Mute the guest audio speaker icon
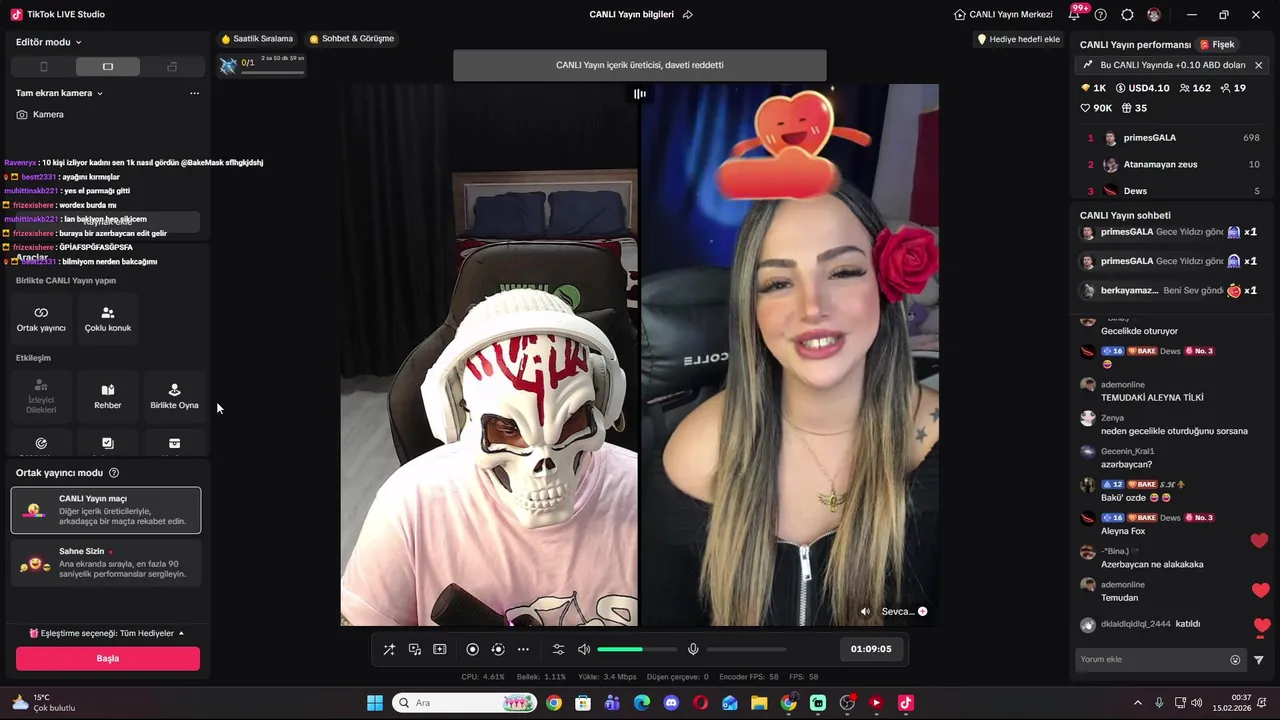1280x720 pixels. (866, 611)
